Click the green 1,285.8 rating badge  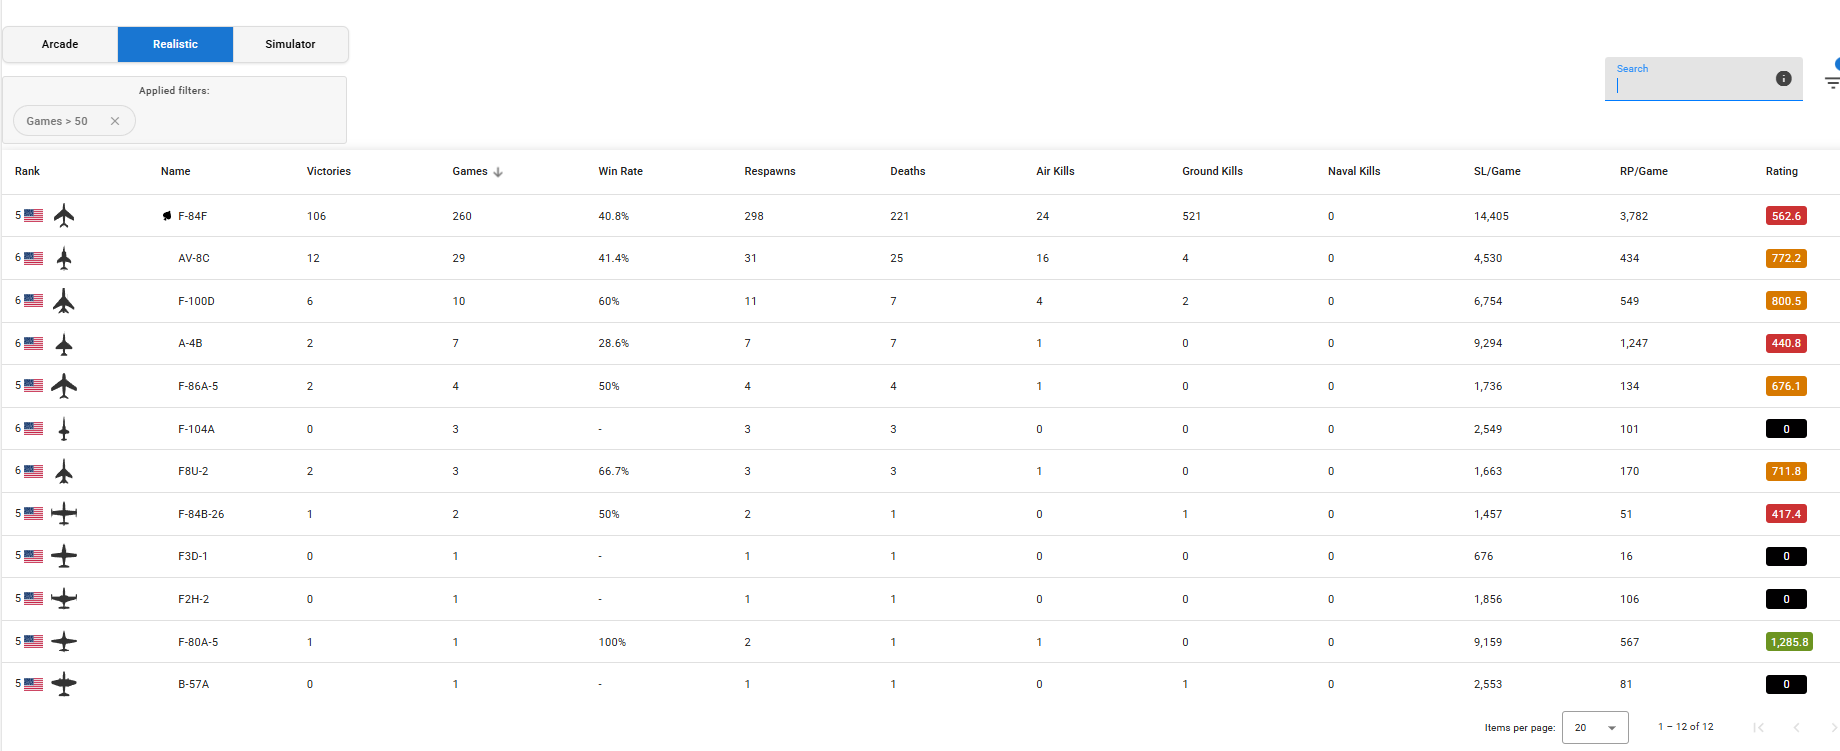(1788, 642)
